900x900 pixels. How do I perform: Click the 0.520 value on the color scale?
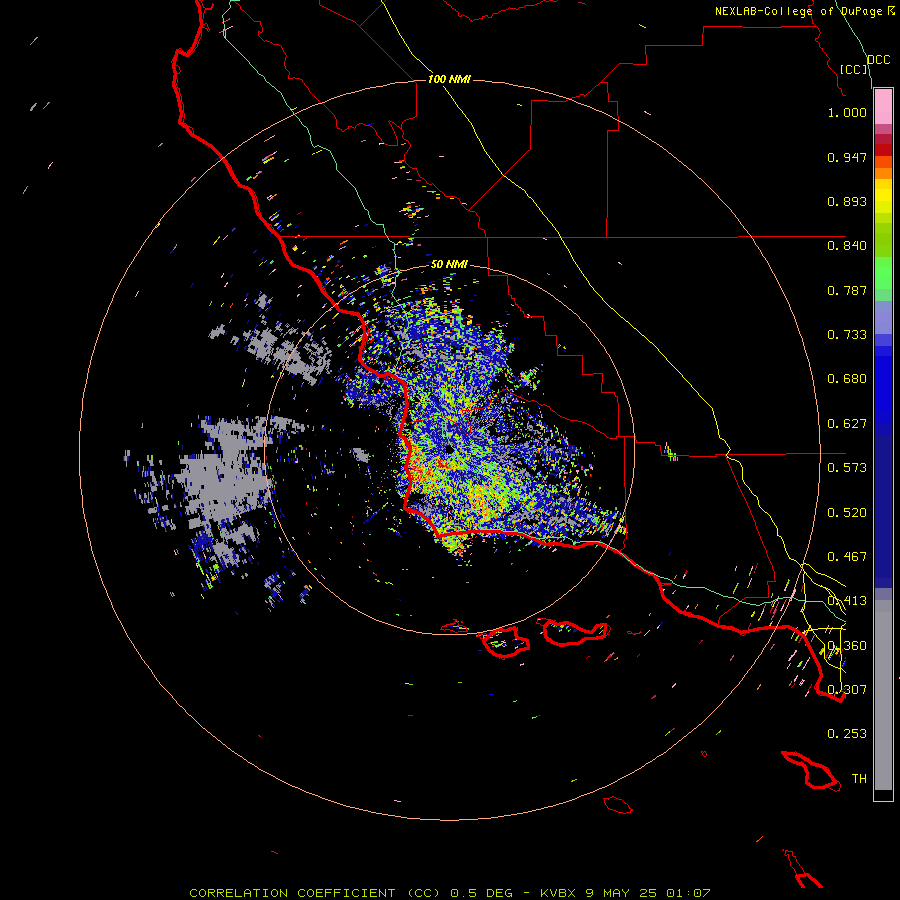tap(847, 513)
